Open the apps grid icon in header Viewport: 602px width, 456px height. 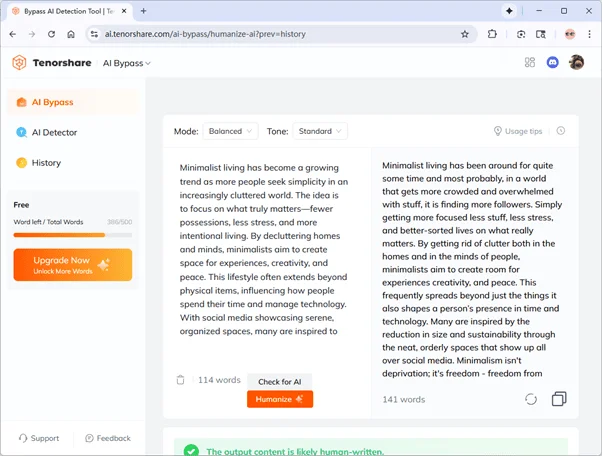tap(530, 62)
